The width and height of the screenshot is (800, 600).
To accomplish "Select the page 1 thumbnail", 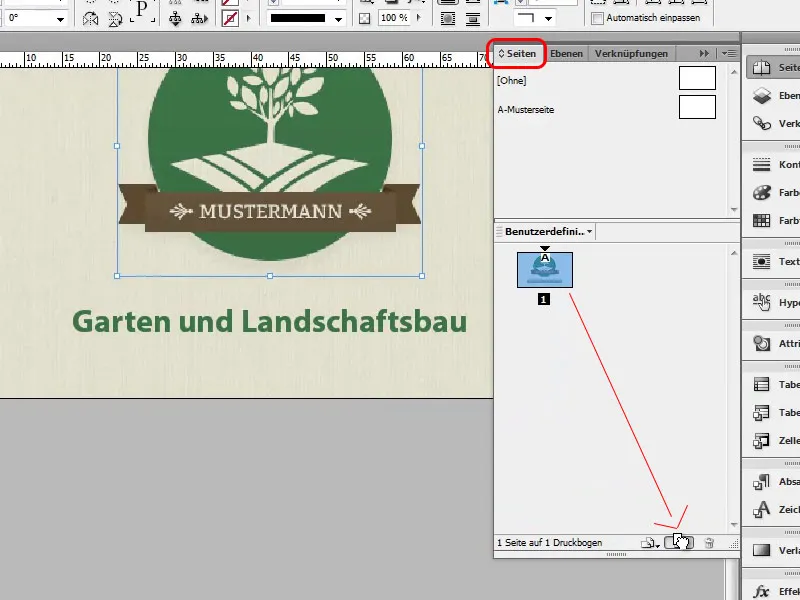I will coord(544,270).
